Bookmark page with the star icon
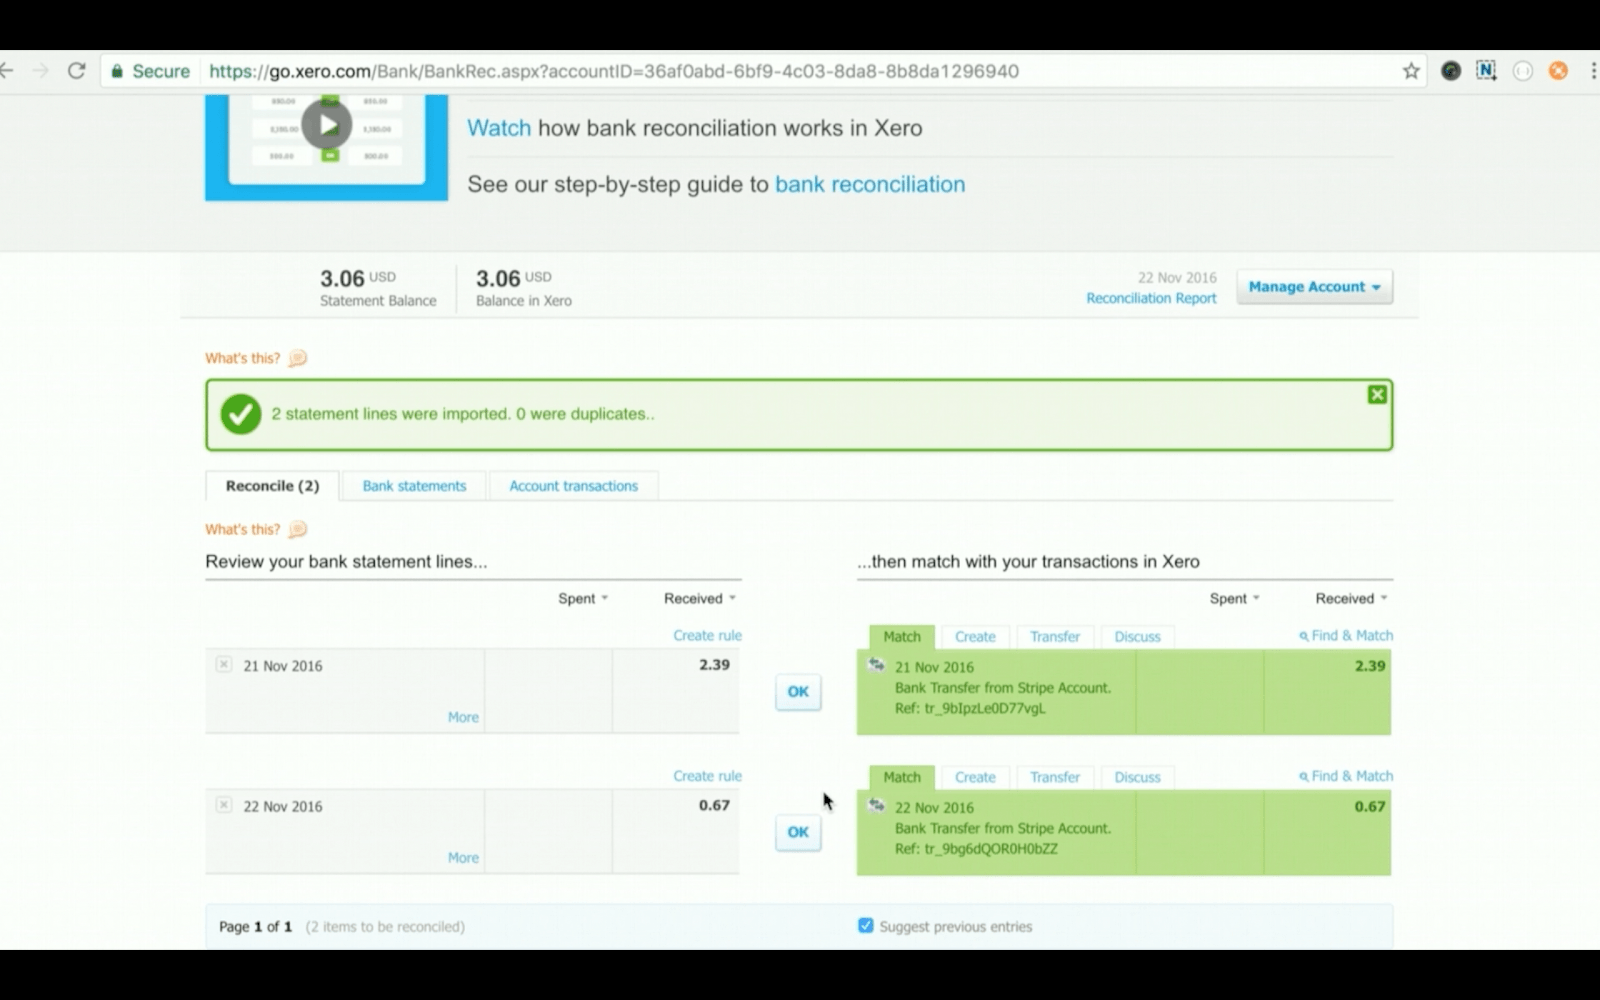 point(1411,71)
